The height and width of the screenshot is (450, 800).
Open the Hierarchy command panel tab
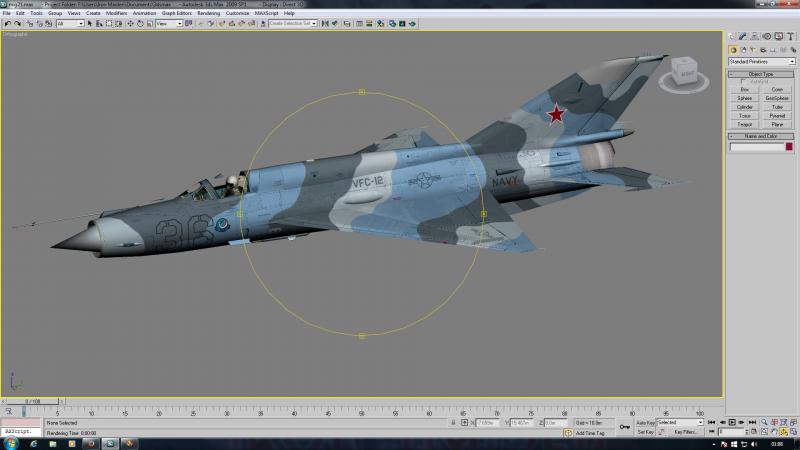[x=755, y=36]
